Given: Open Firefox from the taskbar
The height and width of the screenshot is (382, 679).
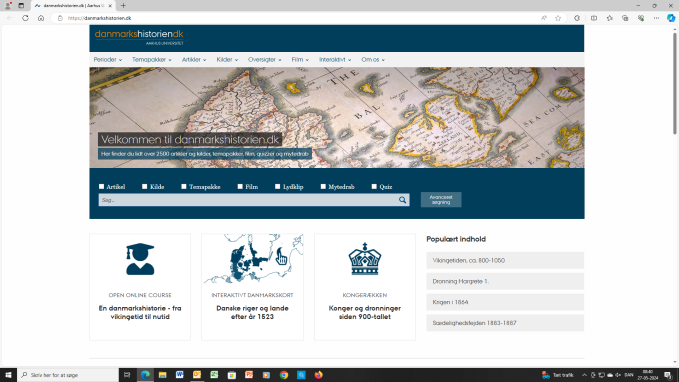Looking at the screenshot, I should [318, 375].
